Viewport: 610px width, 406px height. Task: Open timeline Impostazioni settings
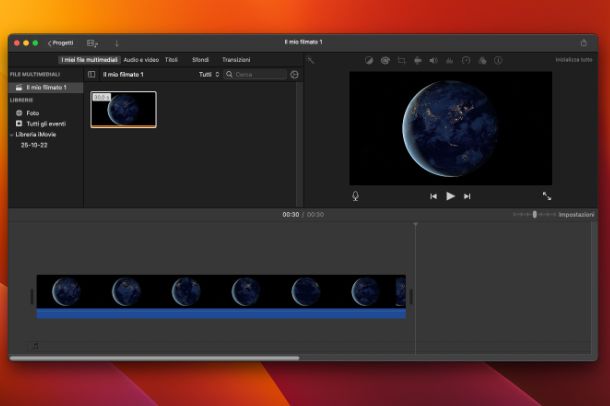[576, 215]
